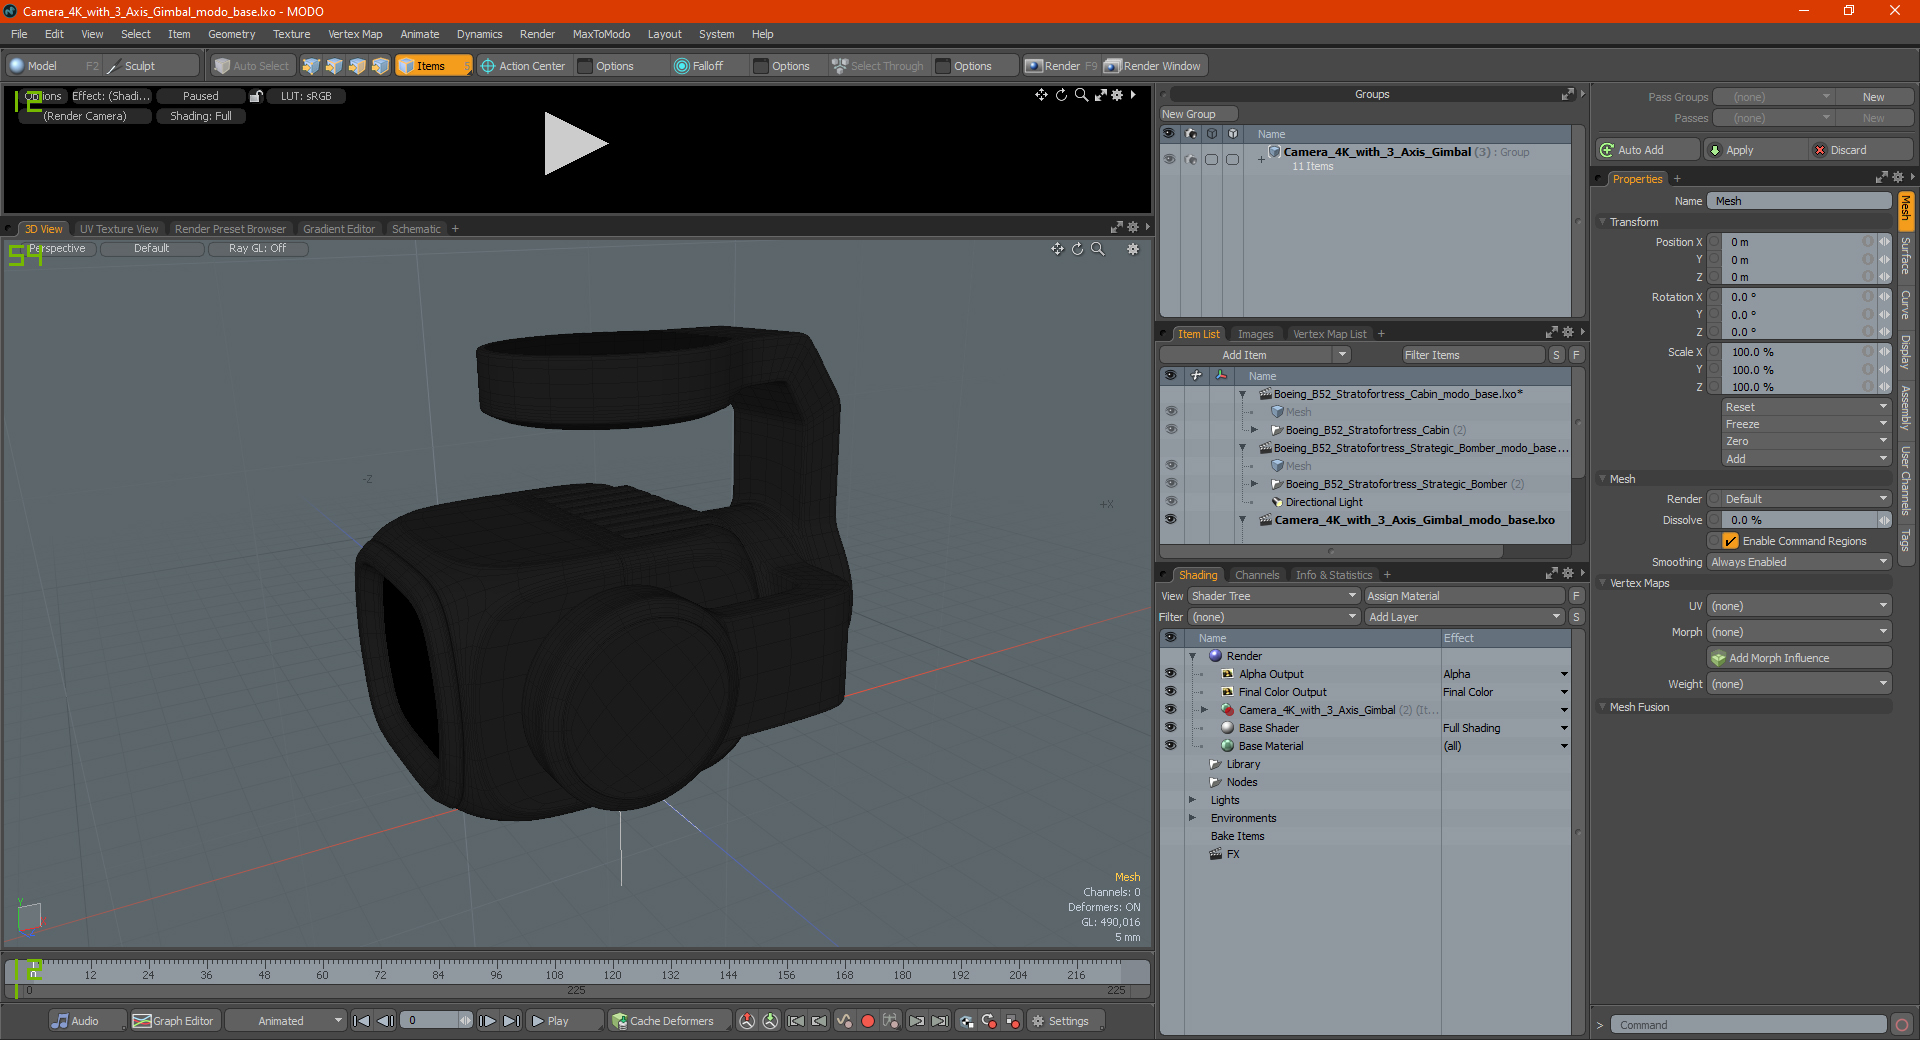This screenshot has width=1920, height=1040.
Task: Toggle visibility of Base Material layer
Action: 1170,745
